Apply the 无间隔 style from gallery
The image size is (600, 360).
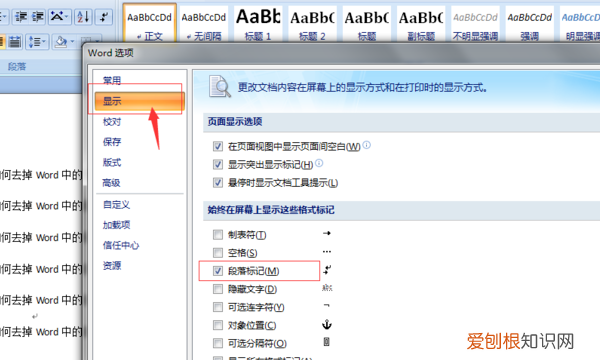[204, 24]
